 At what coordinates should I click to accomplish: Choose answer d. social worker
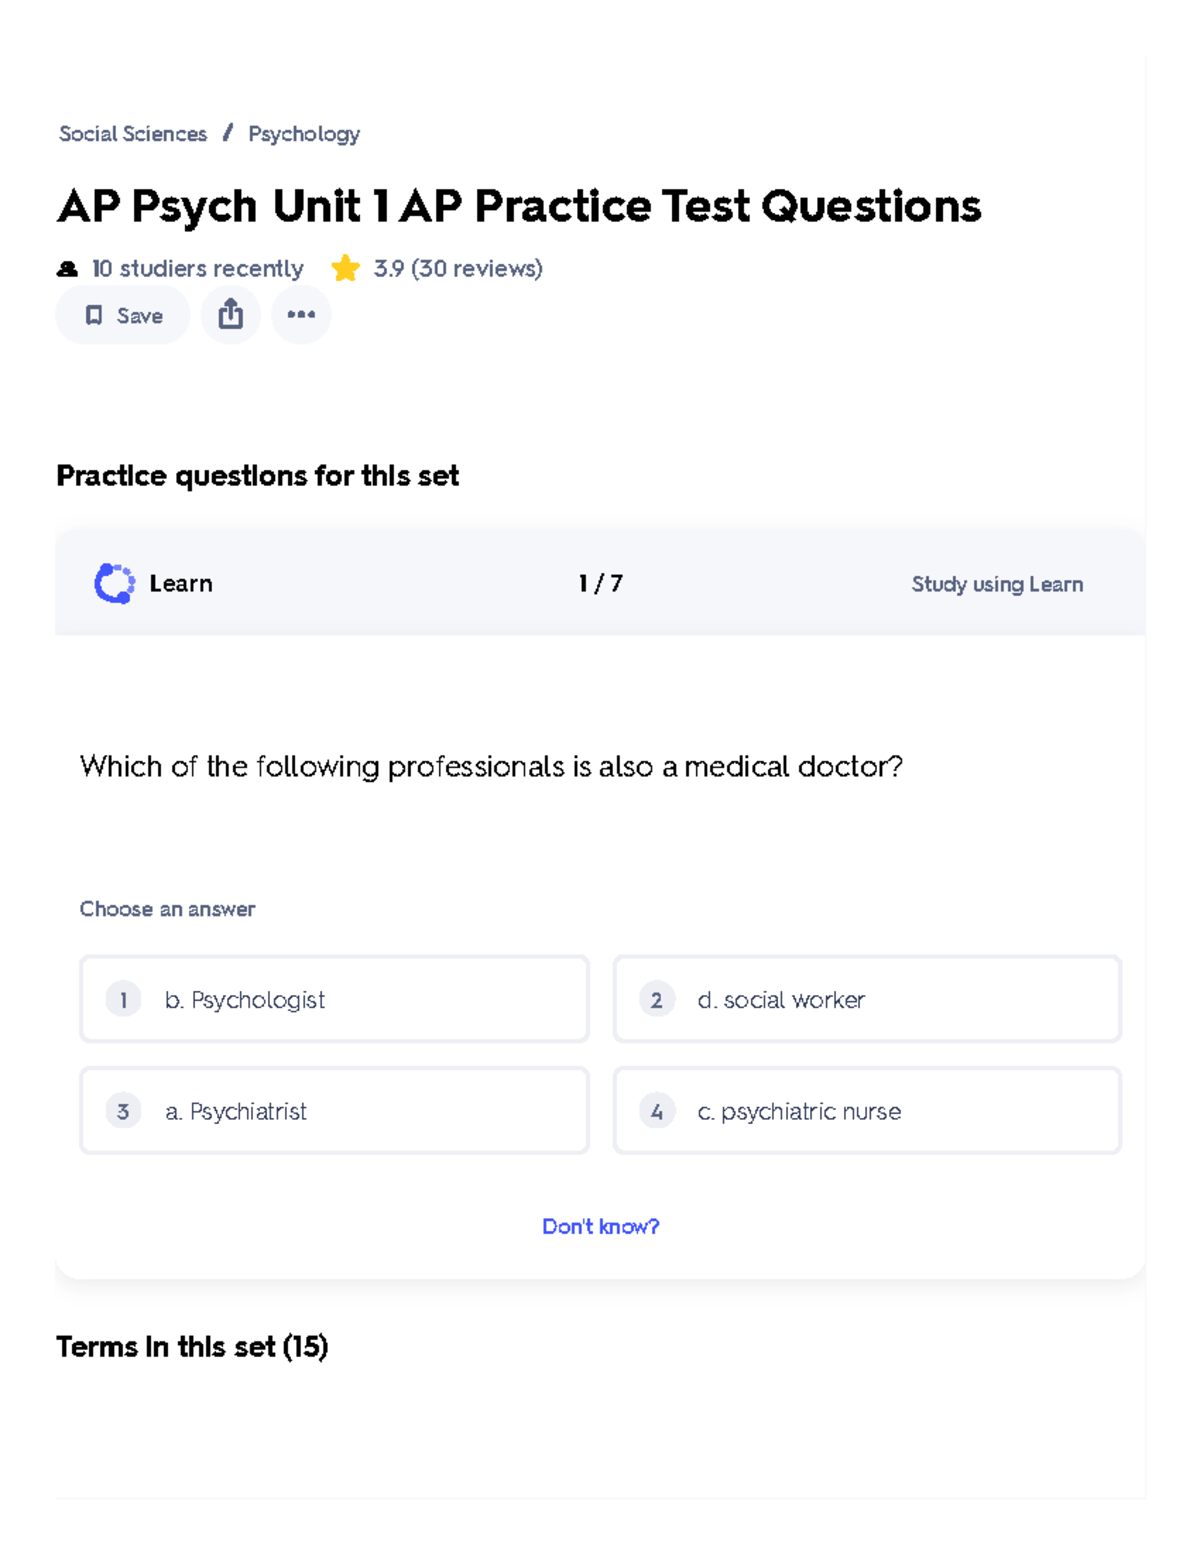(866, 999)
